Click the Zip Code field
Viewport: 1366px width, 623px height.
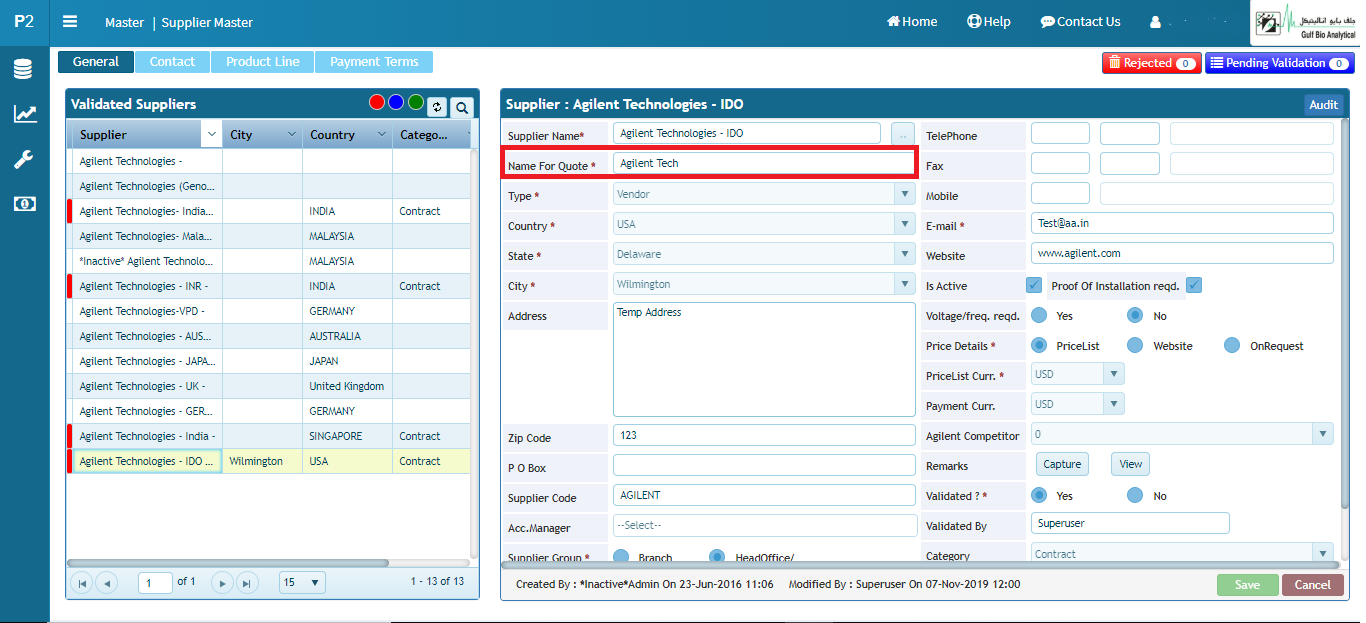point(764,435)
